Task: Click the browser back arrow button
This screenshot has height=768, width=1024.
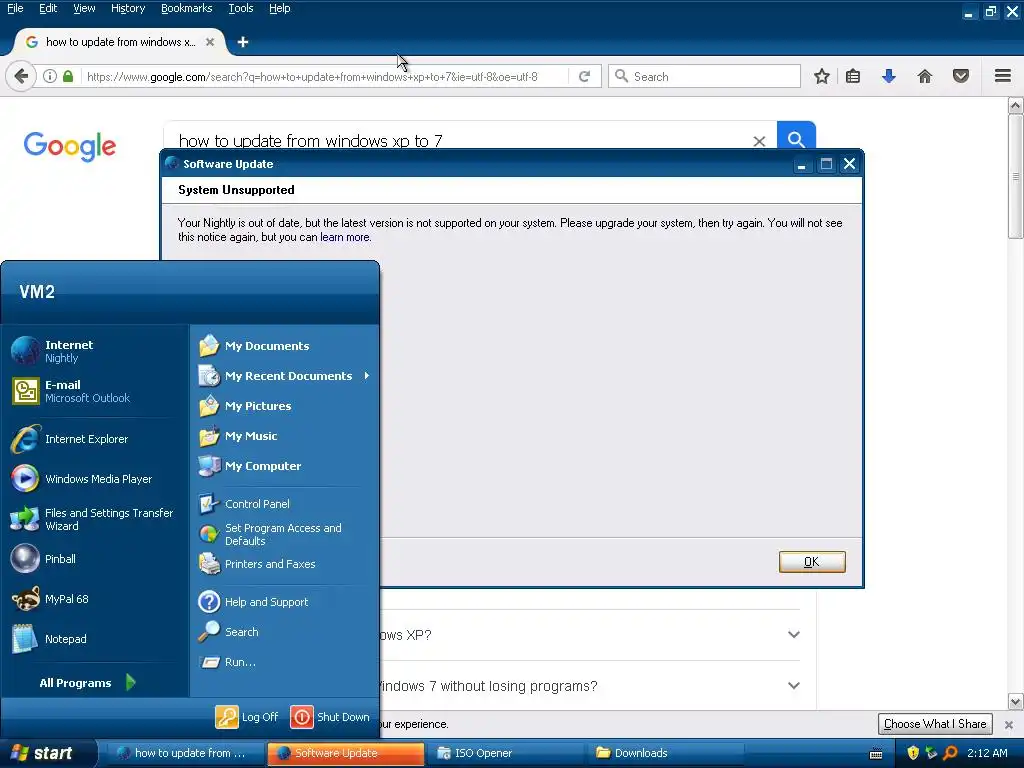Action: coord(21,76)
